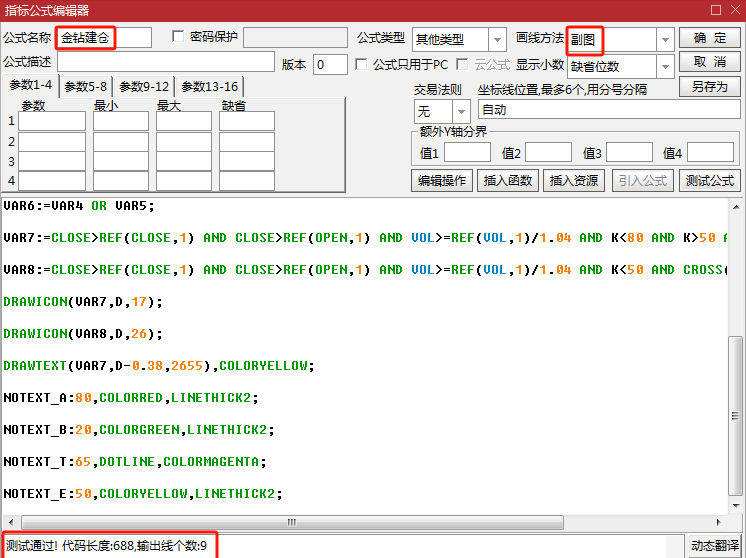Click the 值1 Y-axis boundary field
This screenshot has width=746, height=558.
pos(467,153)
